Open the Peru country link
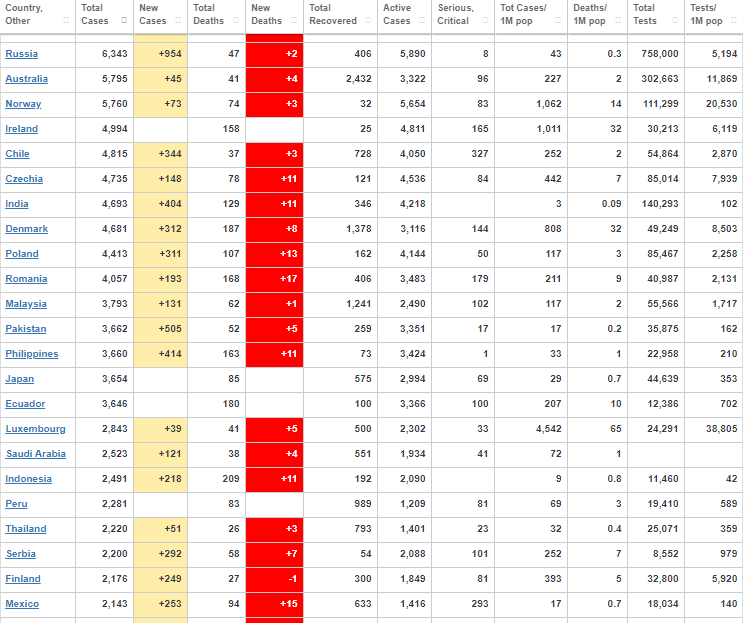The width and height of the screenshot is (744, 623). pyautogui.click(x=16, y=504)
